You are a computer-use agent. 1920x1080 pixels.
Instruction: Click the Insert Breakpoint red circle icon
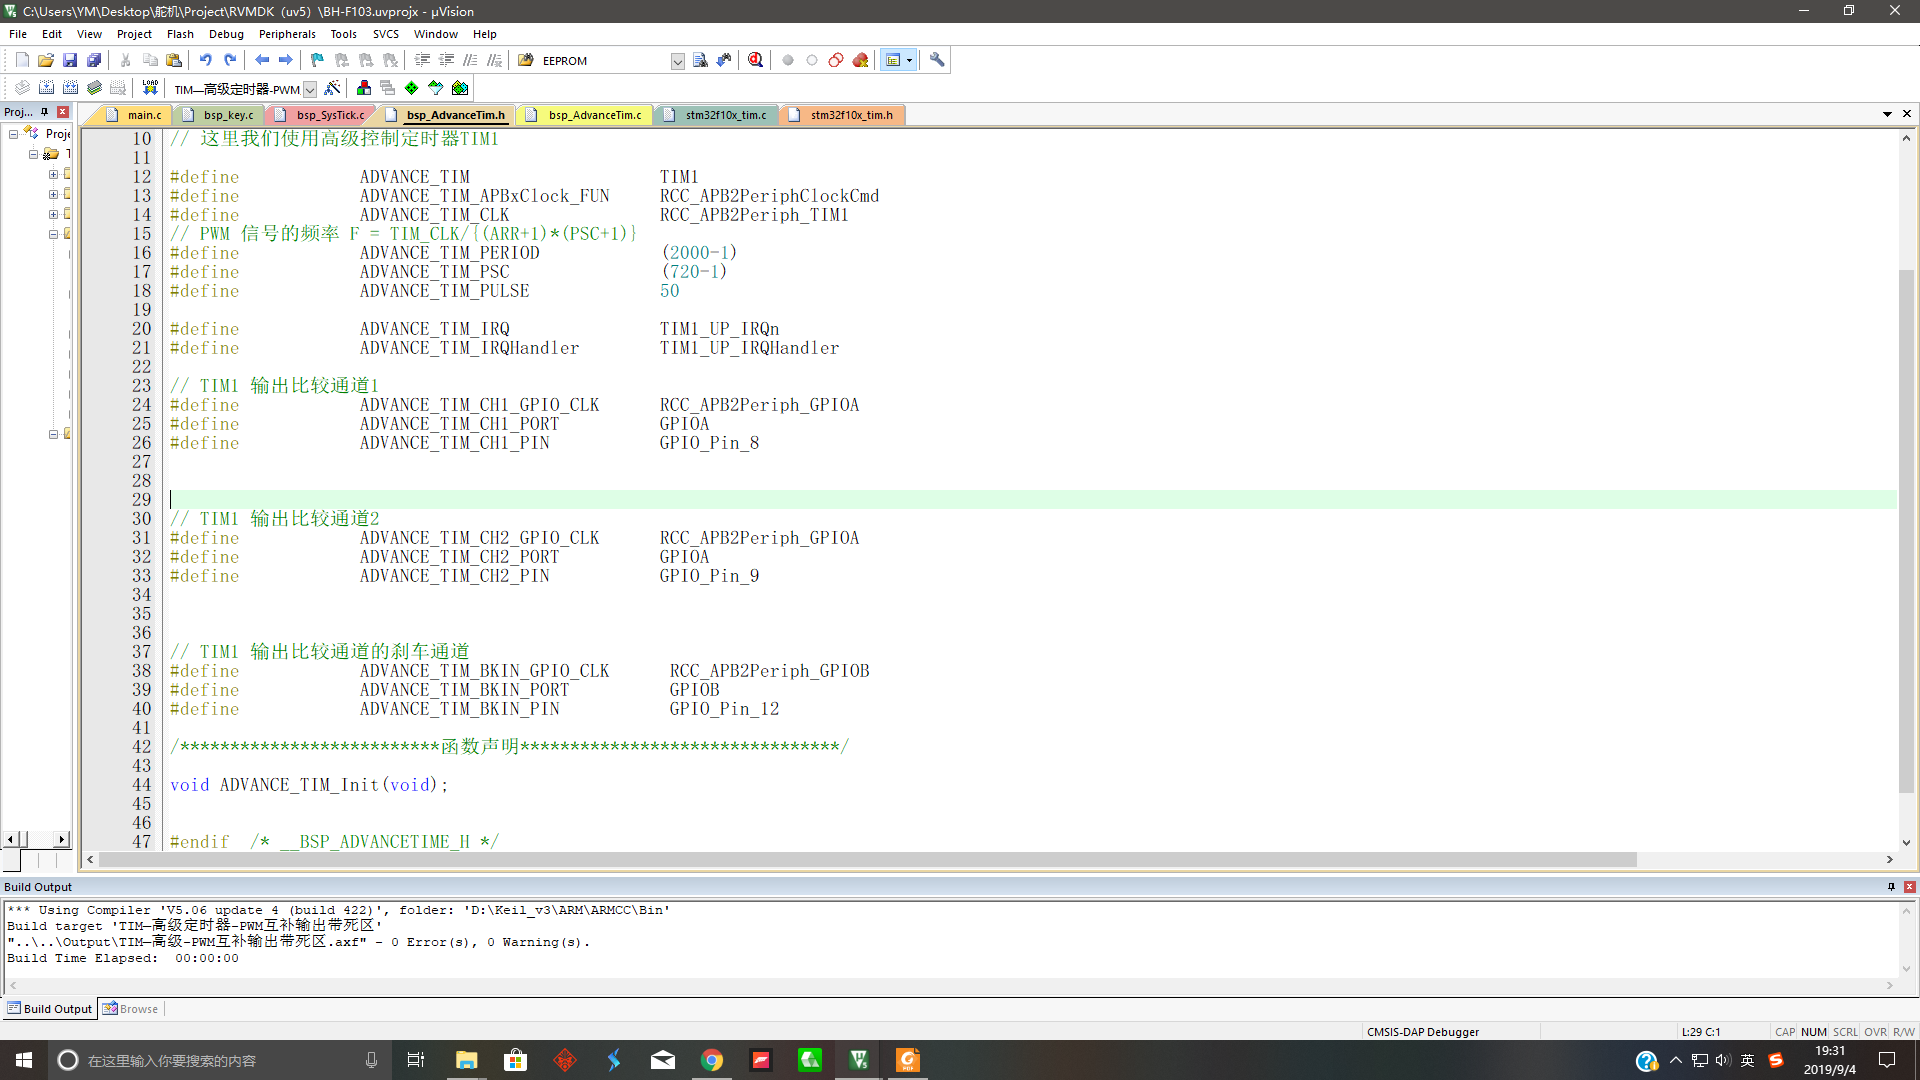788,60
